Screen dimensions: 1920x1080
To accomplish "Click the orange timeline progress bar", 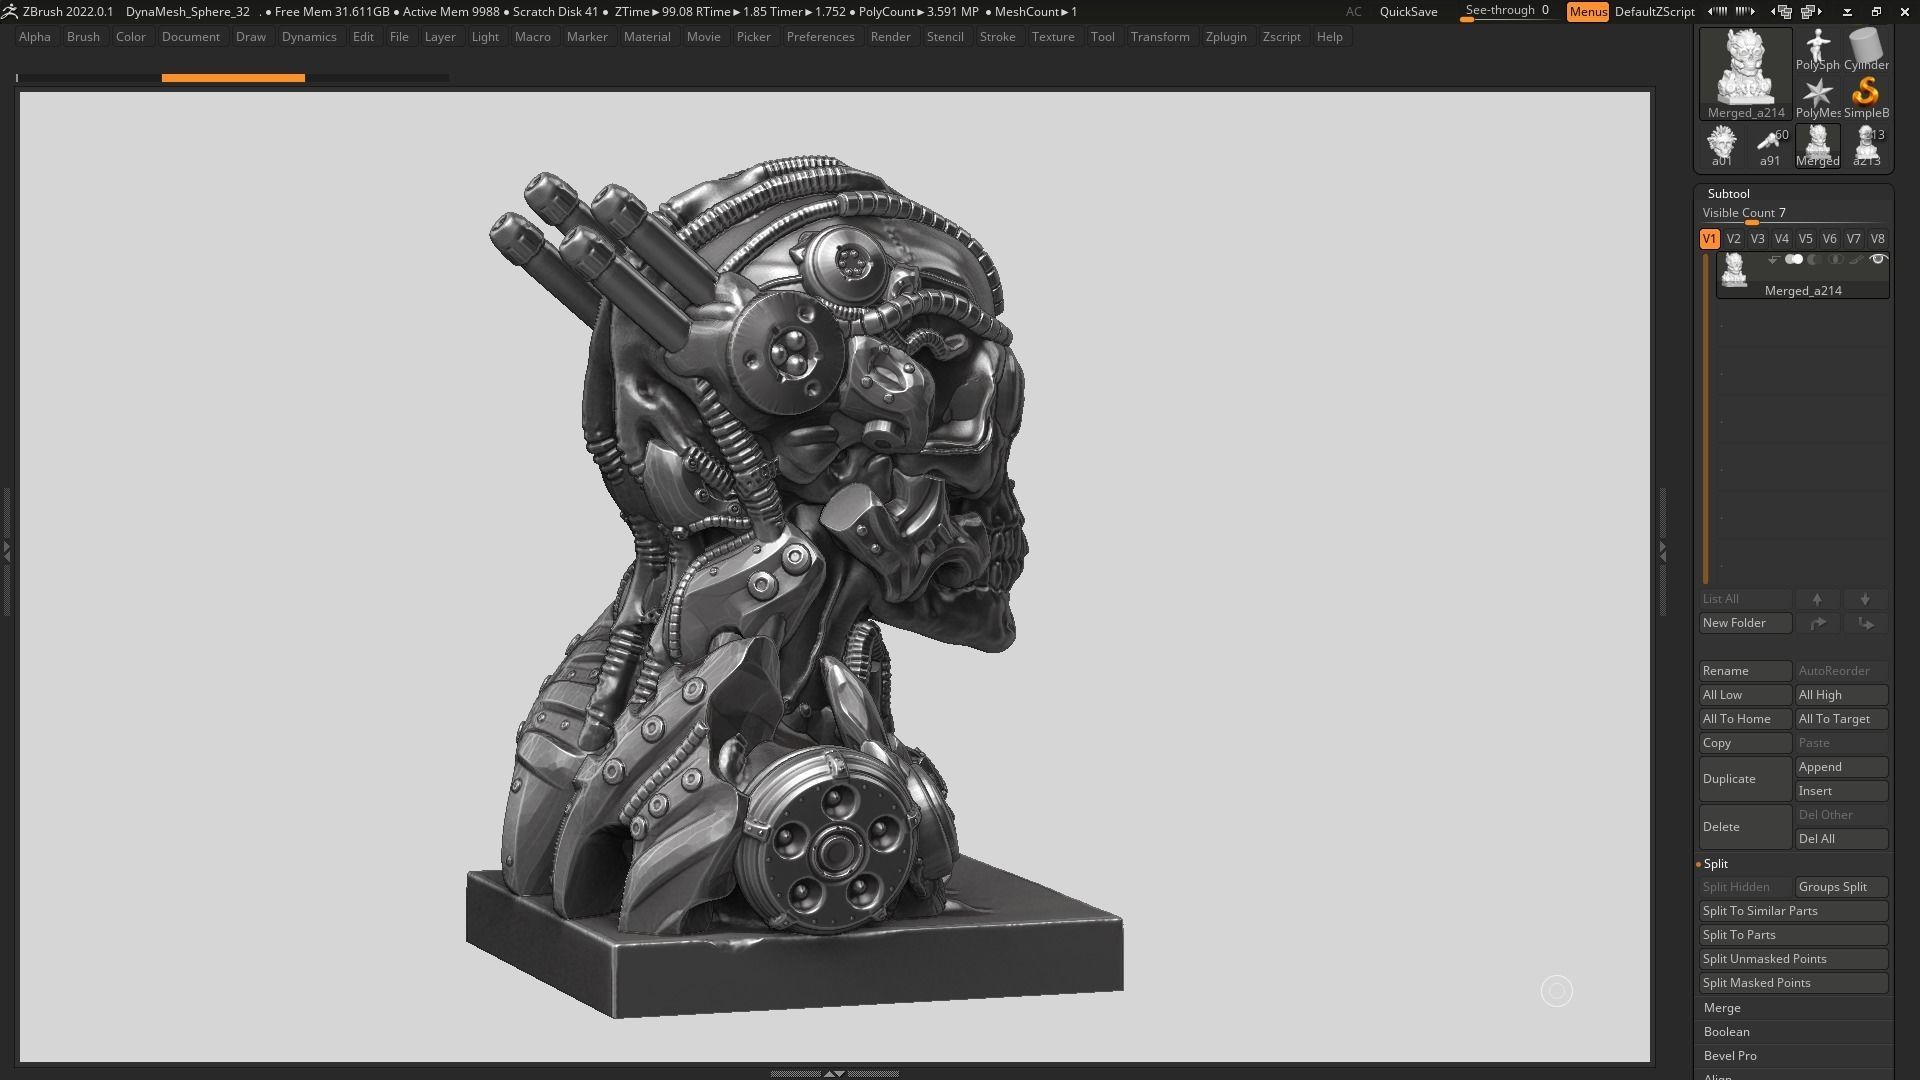I will [233, 78].
